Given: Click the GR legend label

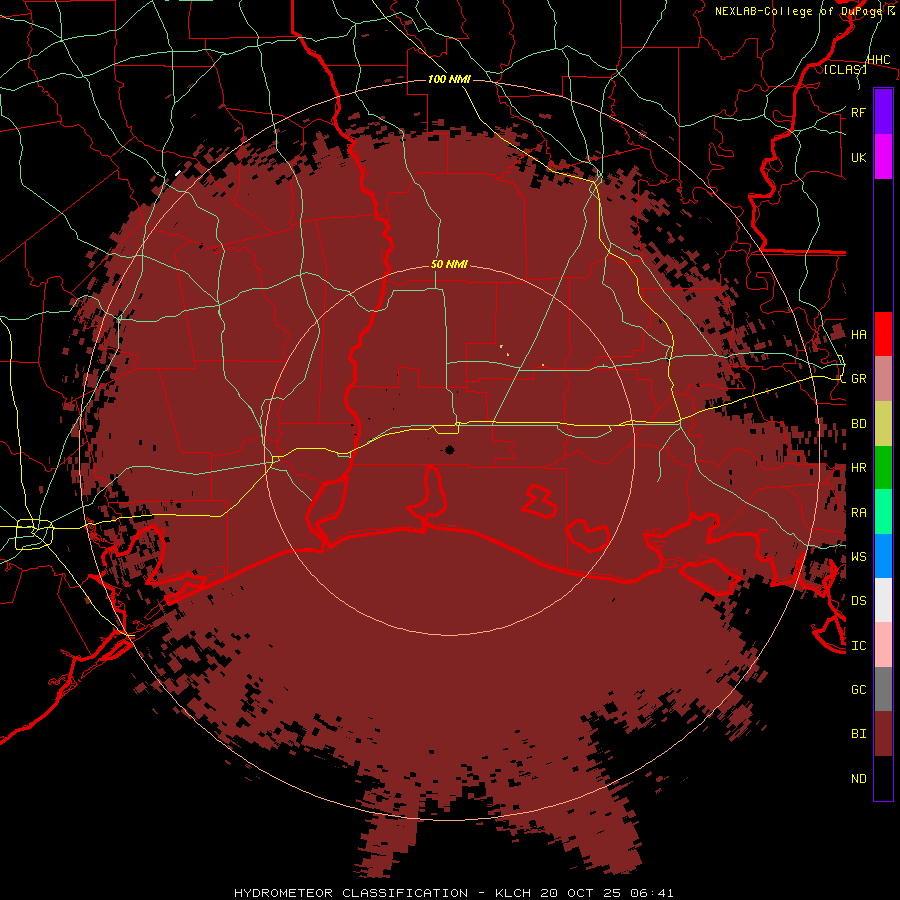Looking at the screenshot, I should pos(858,379).
